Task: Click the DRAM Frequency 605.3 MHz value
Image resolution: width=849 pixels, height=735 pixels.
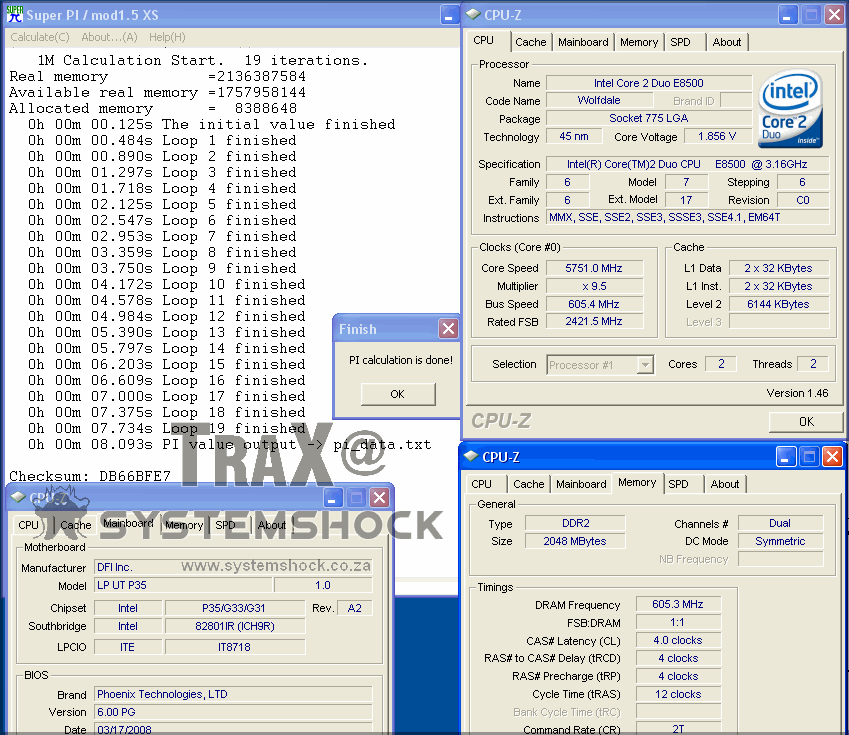Action: tap(678, 604)
